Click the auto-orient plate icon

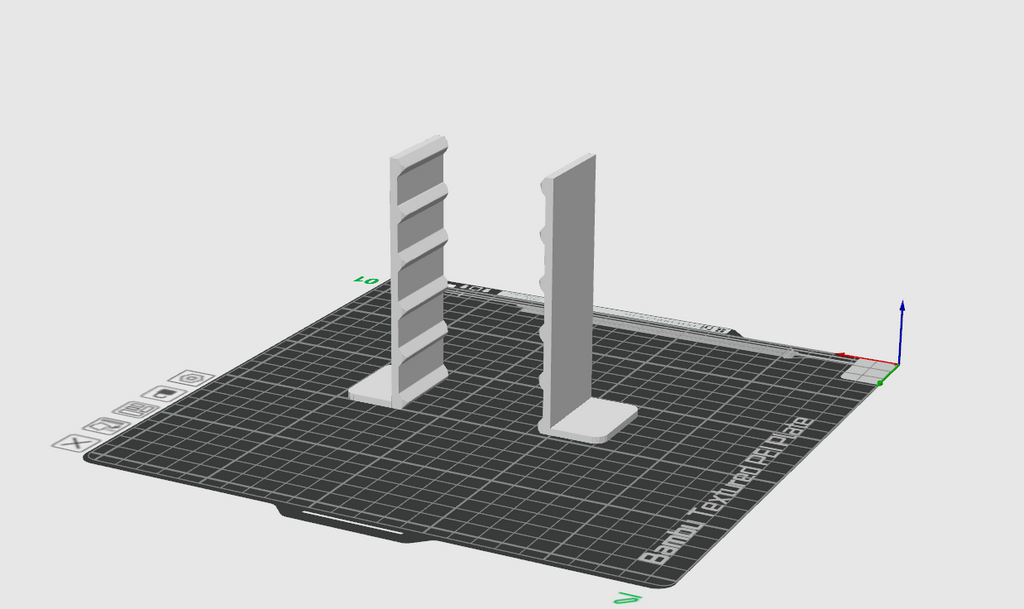coord(107,426)
